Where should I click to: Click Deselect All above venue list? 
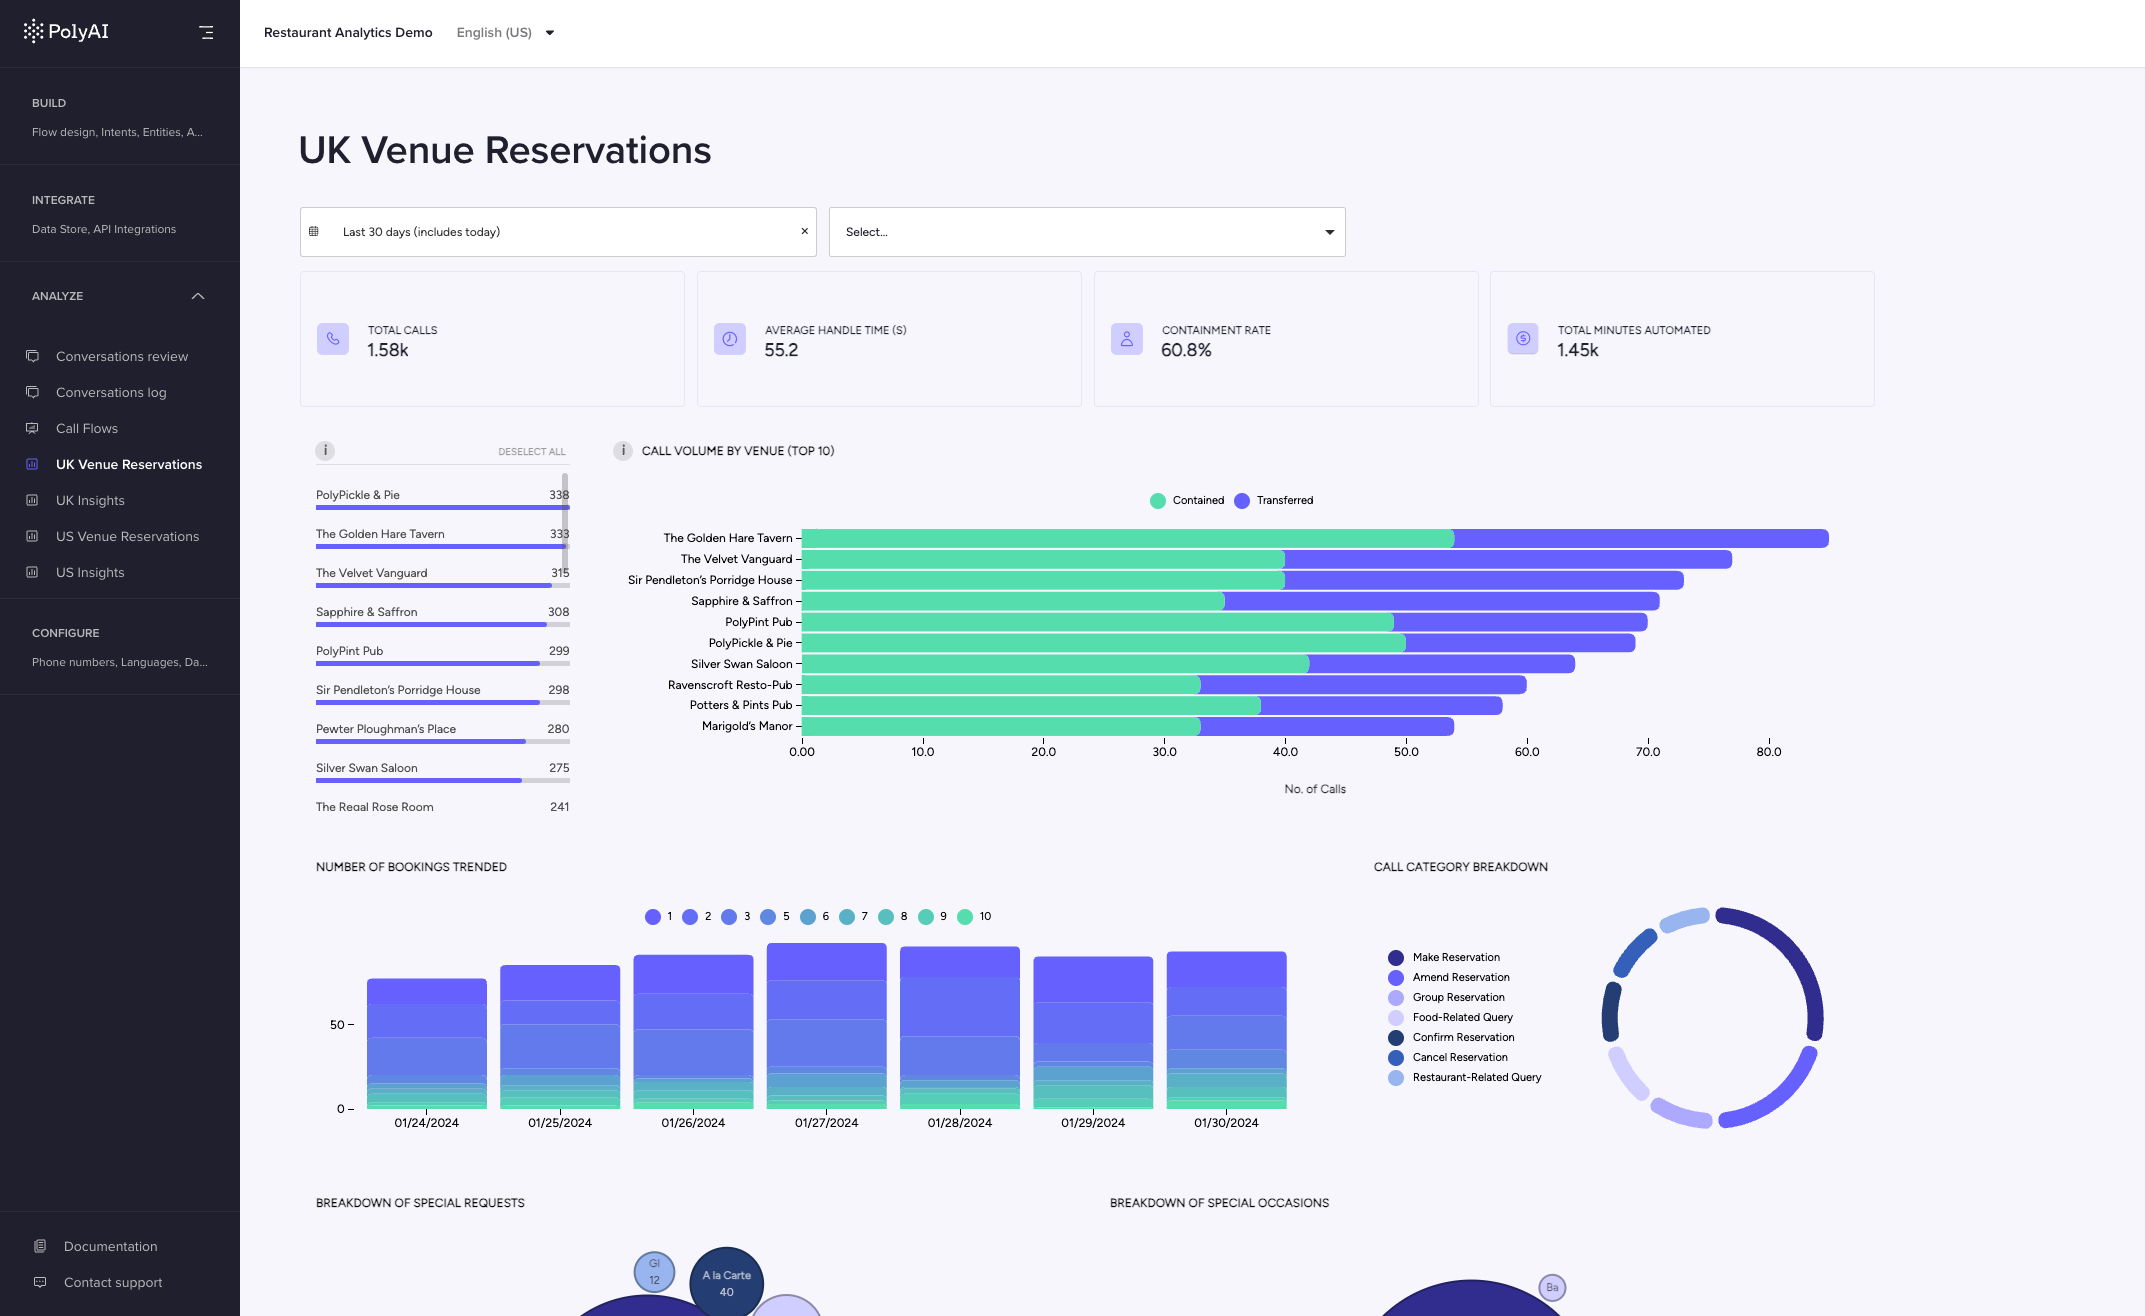532,452
